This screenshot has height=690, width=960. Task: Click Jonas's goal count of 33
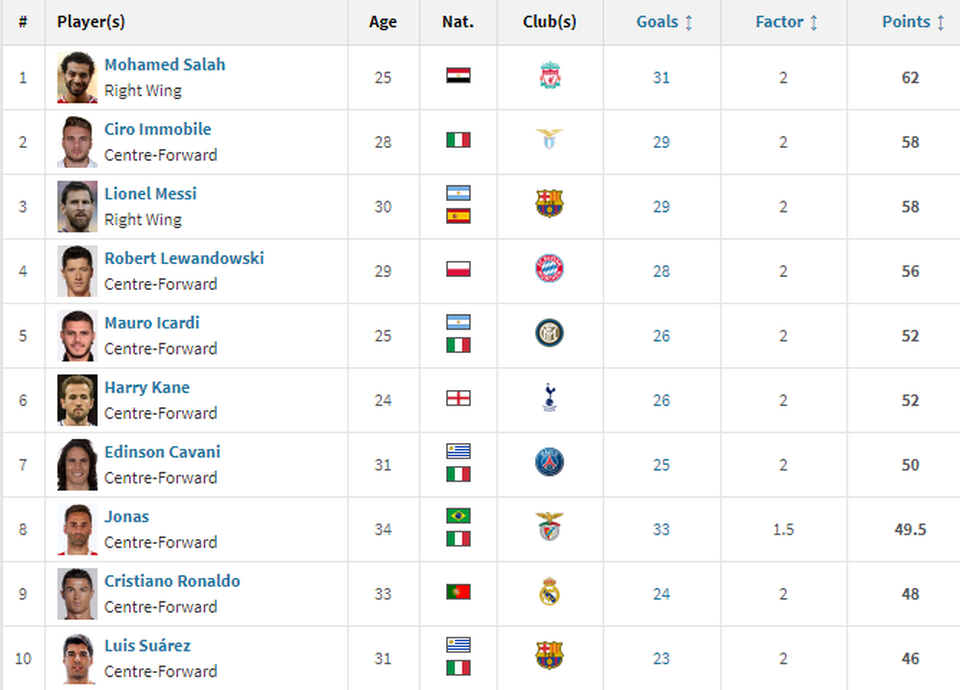tap(661, 529)
